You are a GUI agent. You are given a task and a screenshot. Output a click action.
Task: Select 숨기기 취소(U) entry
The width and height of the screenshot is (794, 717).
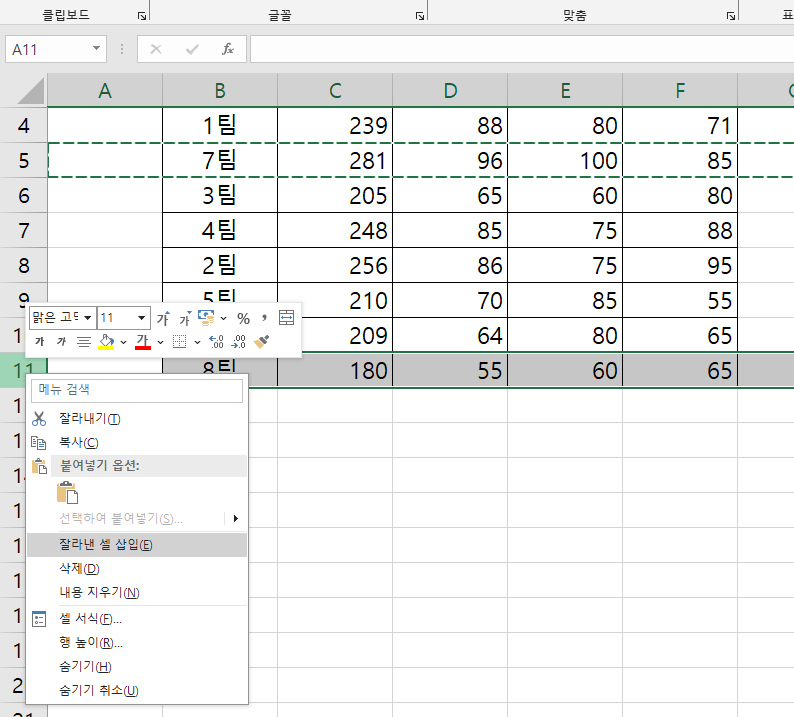137,691
